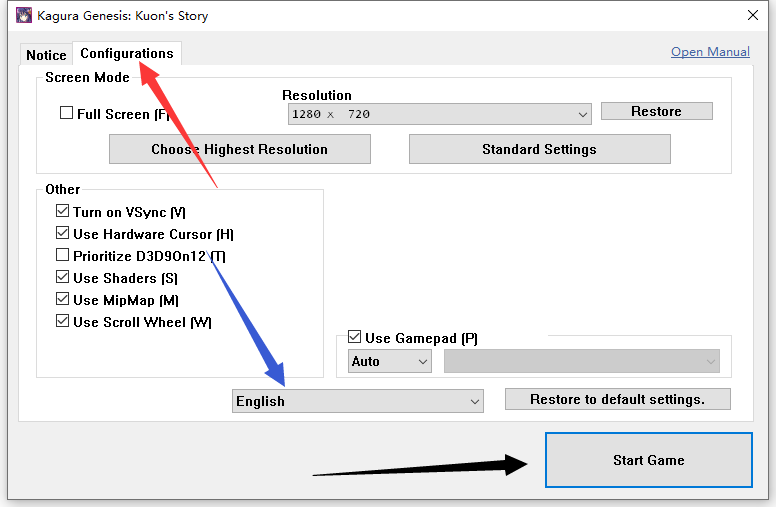Expand the English language dropdown
Screen dimensions: 776x507
pos(358,401)
